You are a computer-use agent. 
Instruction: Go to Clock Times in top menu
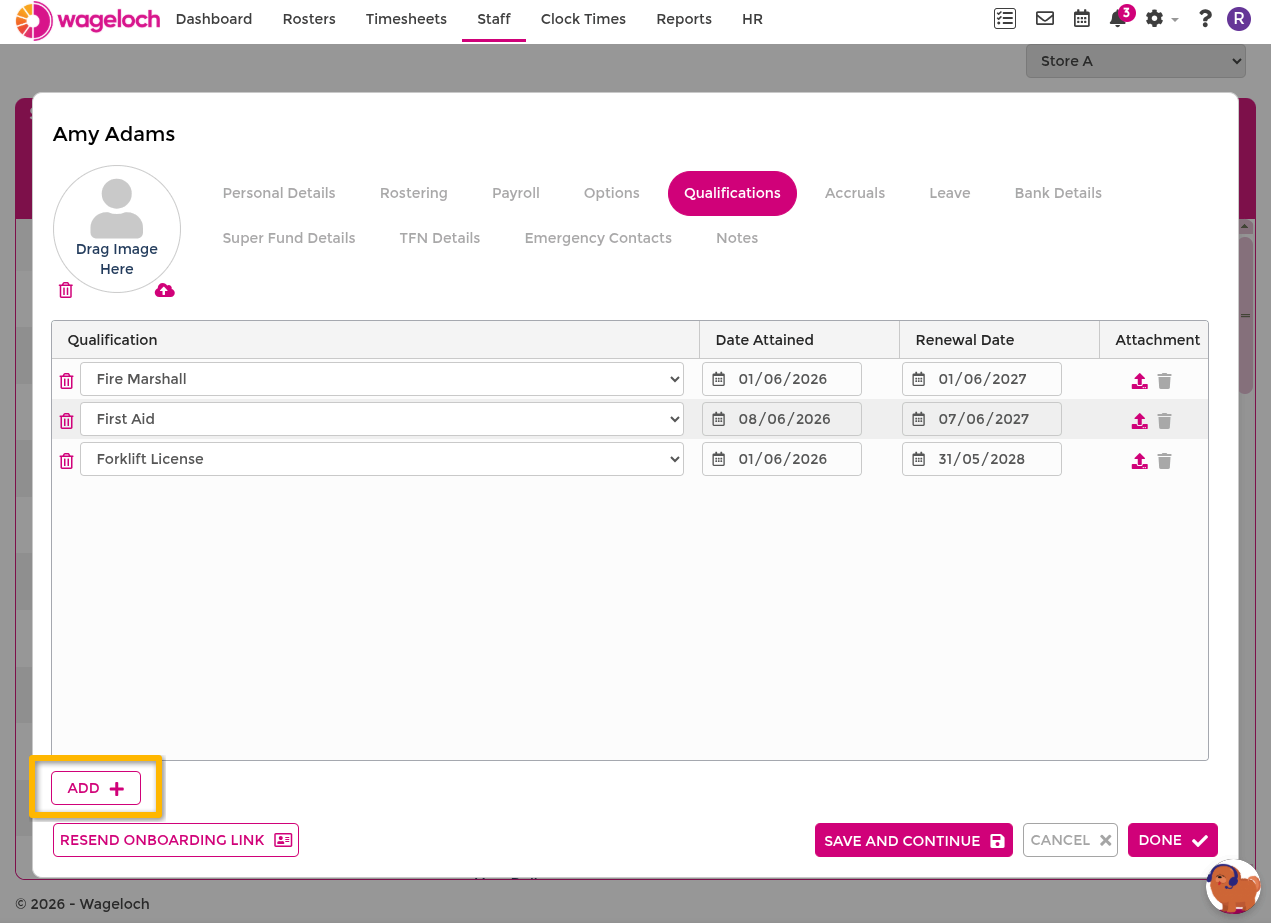coord(583,19)
